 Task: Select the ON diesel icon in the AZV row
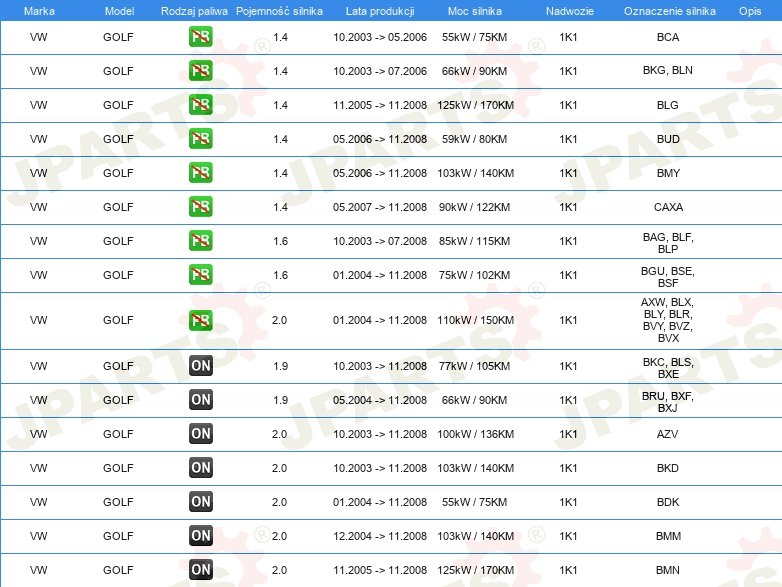[x=200, y=433]
